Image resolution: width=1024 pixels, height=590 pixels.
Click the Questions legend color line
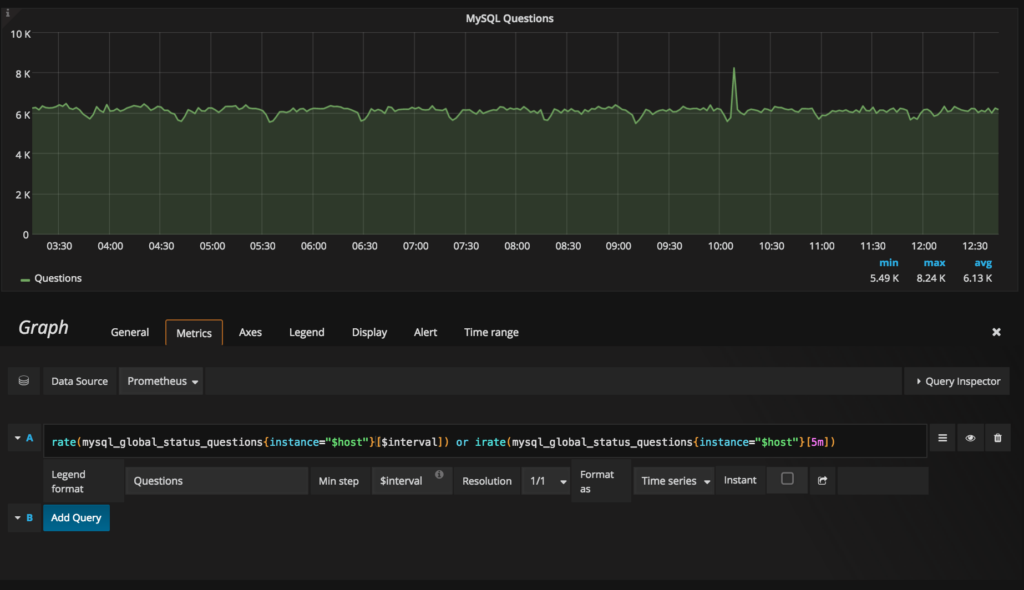(x=25, y=279)
